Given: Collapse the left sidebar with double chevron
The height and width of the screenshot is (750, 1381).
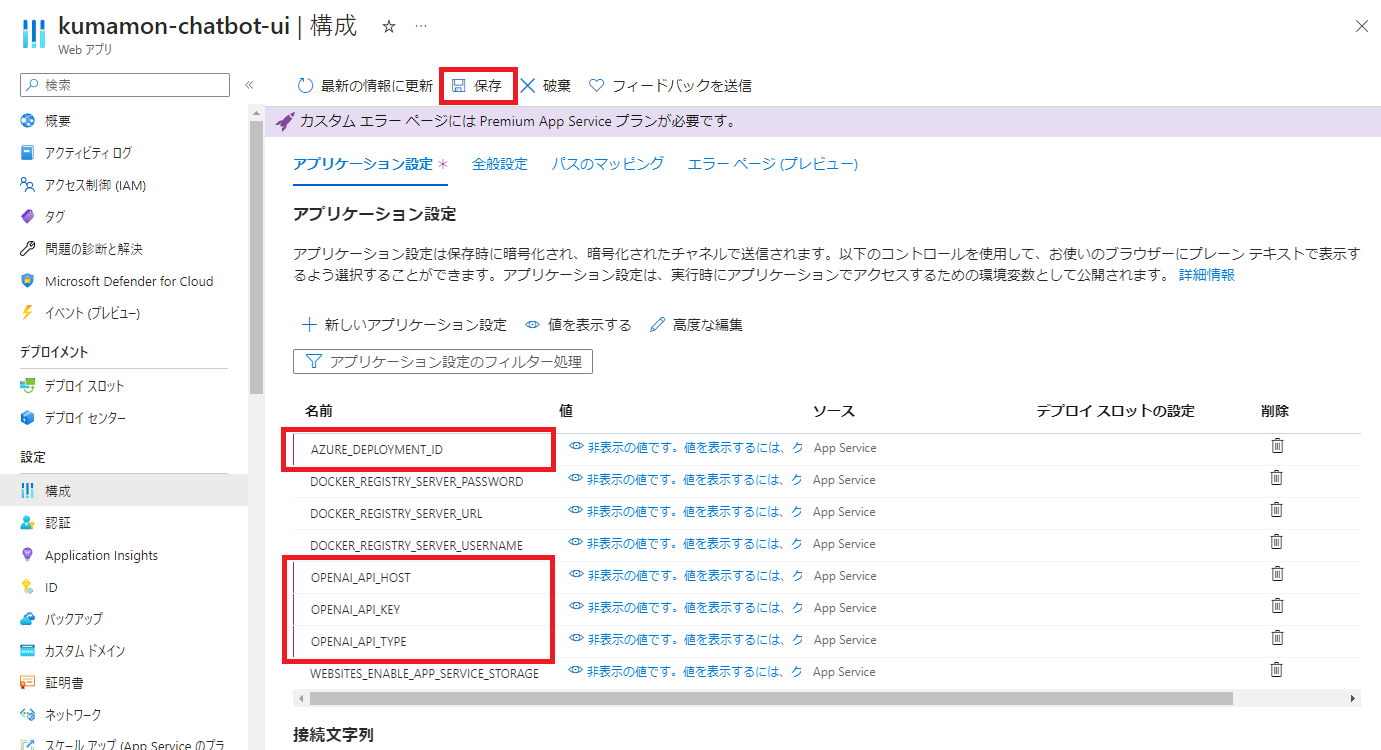Looking at the screenshot, I should [x=249, y=86].
